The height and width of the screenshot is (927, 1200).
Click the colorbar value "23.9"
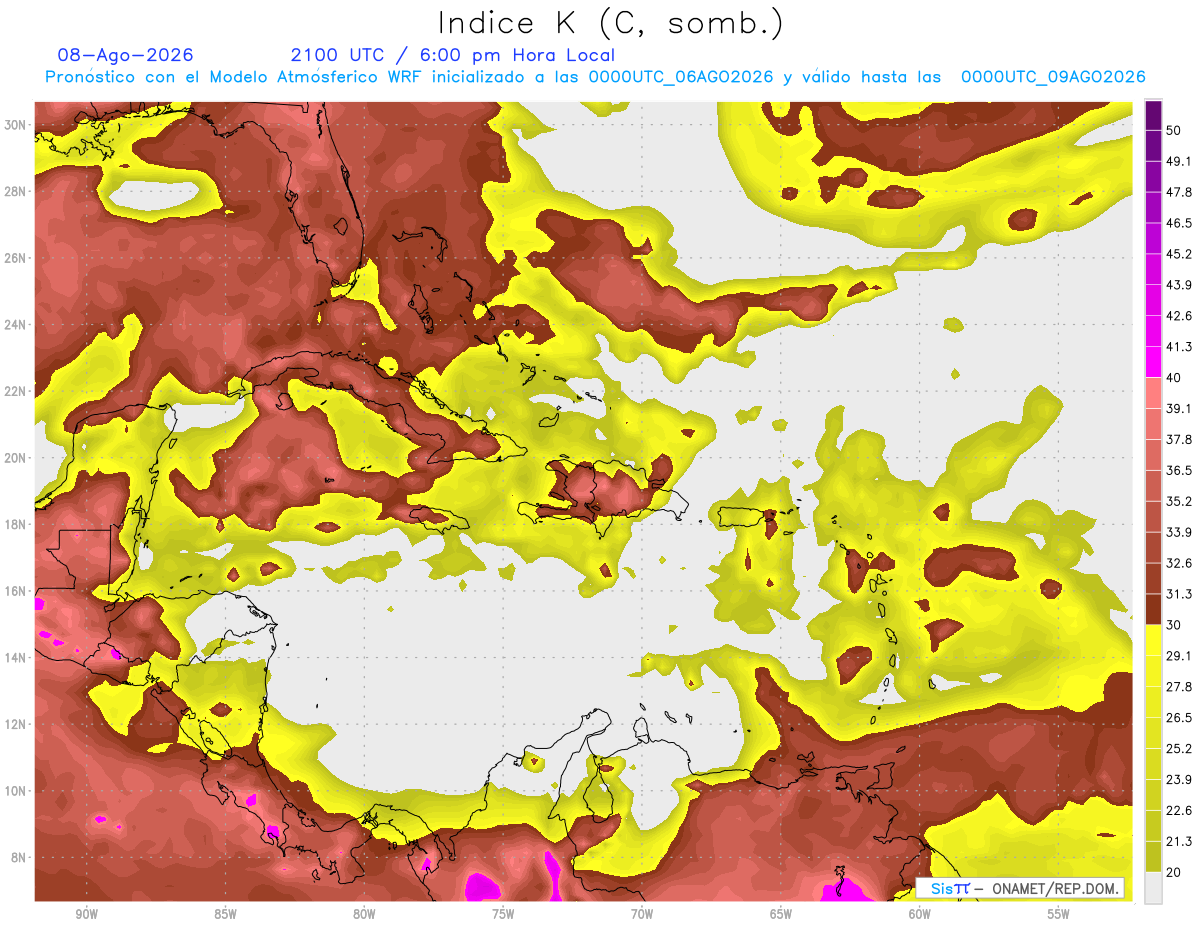click(1179, 780)
